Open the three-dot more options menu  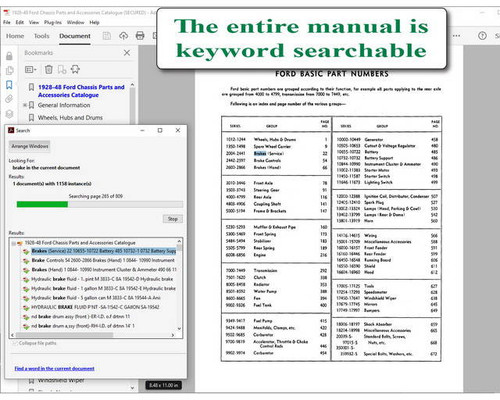tap(456, 36)
